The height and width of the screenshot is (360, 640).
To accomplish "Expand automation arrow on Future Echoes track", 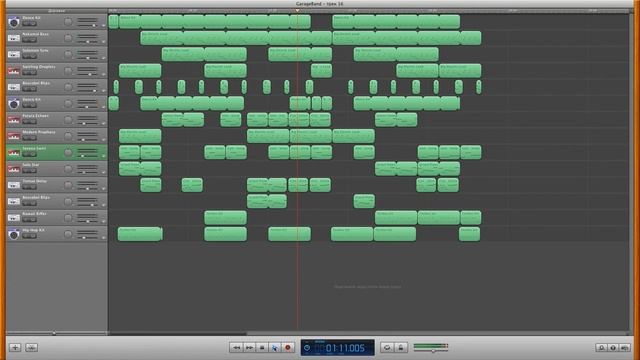I will (x=103, y=124).
